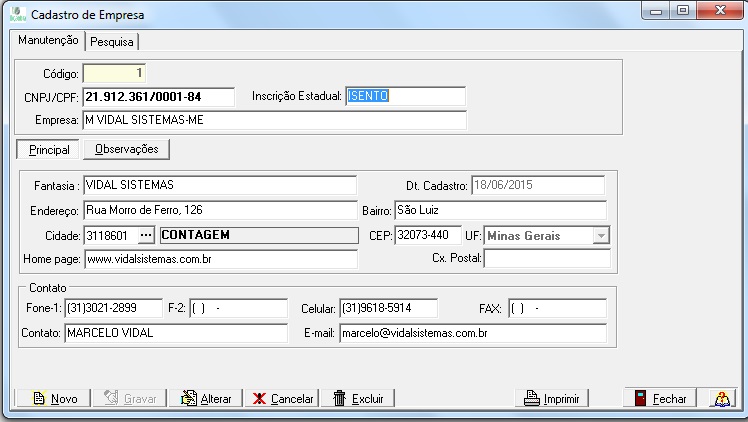The image size is (748, 422).
Task: Click the help icon beside Fechar
Action: [722, 398]
